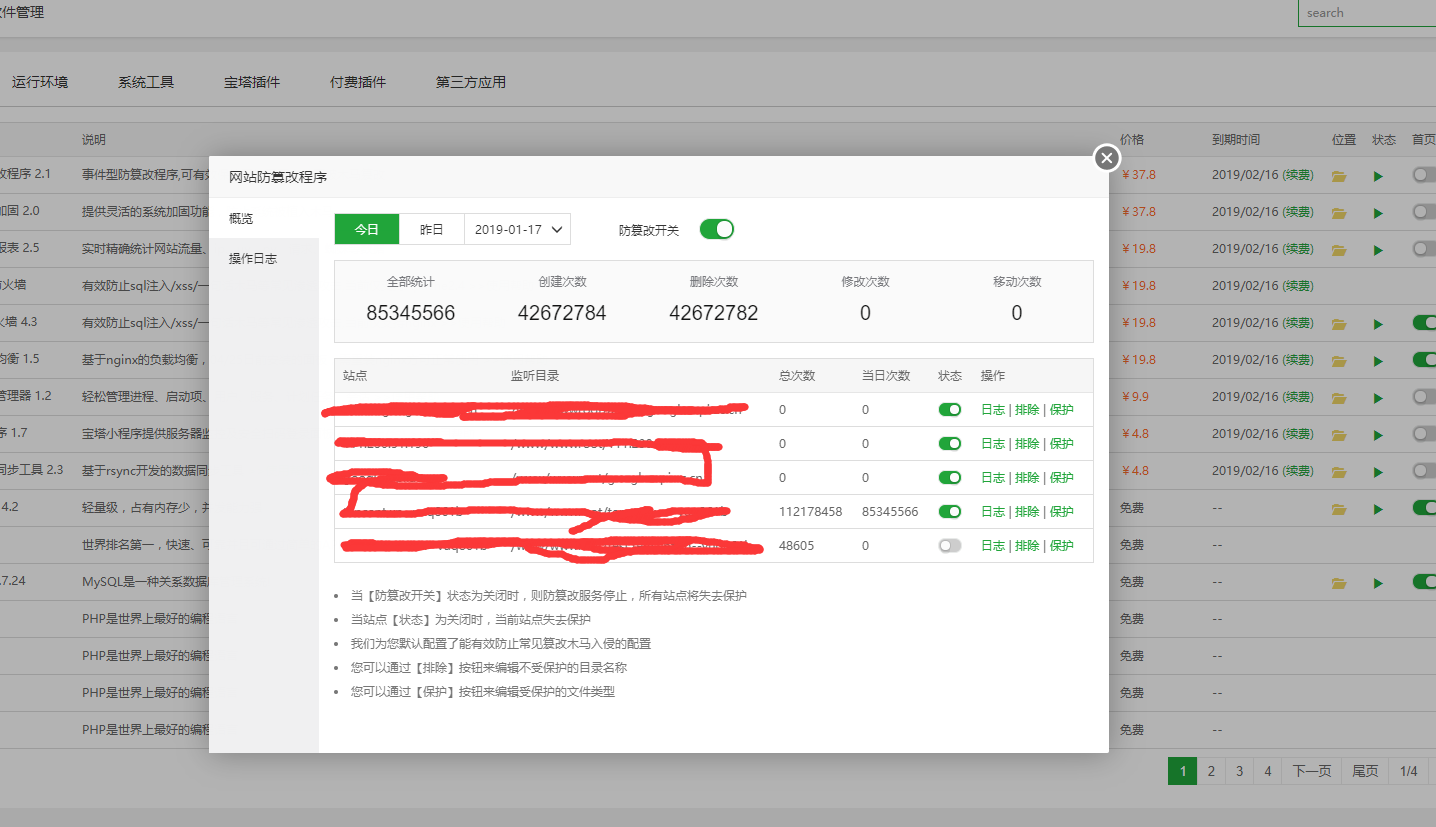1436x827 pixels.
Task: Open folder icon for 基于nginx的负载均衡 row
Action: pos(1339,361)
